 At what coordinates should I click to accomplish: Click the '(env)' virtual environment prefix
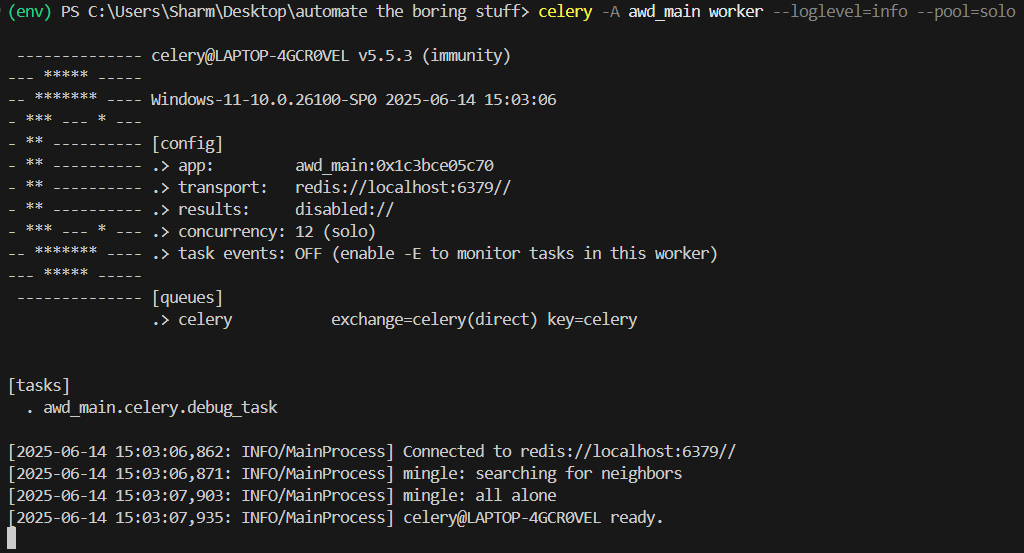(x=29, y=12)
